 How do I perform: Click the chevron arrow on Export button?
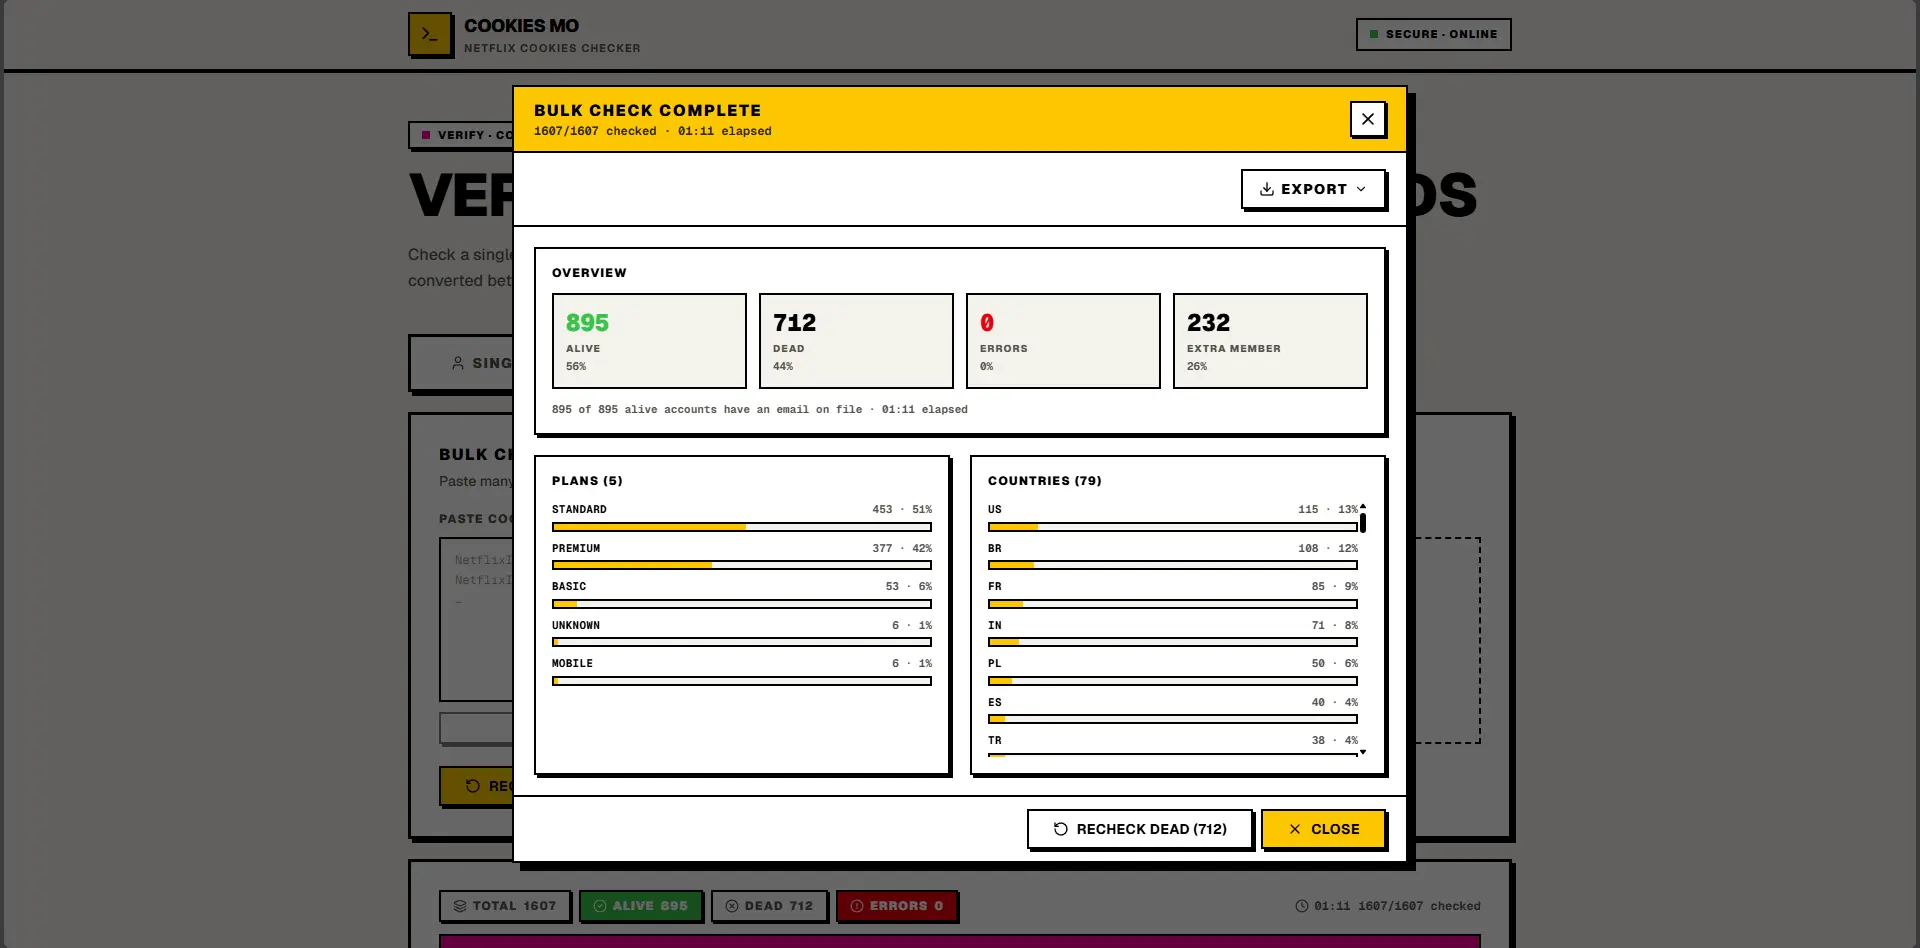coord(1361,189)
